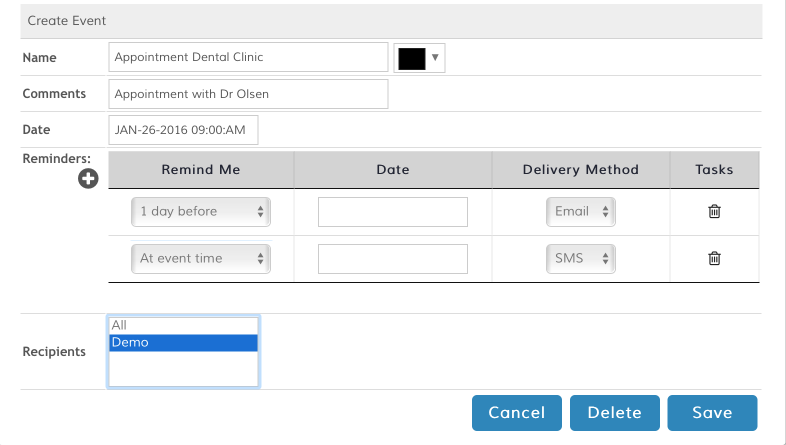Open the "At event time" dropdown
The height and width of the screenshot is (445, 786).
point(200,258)
